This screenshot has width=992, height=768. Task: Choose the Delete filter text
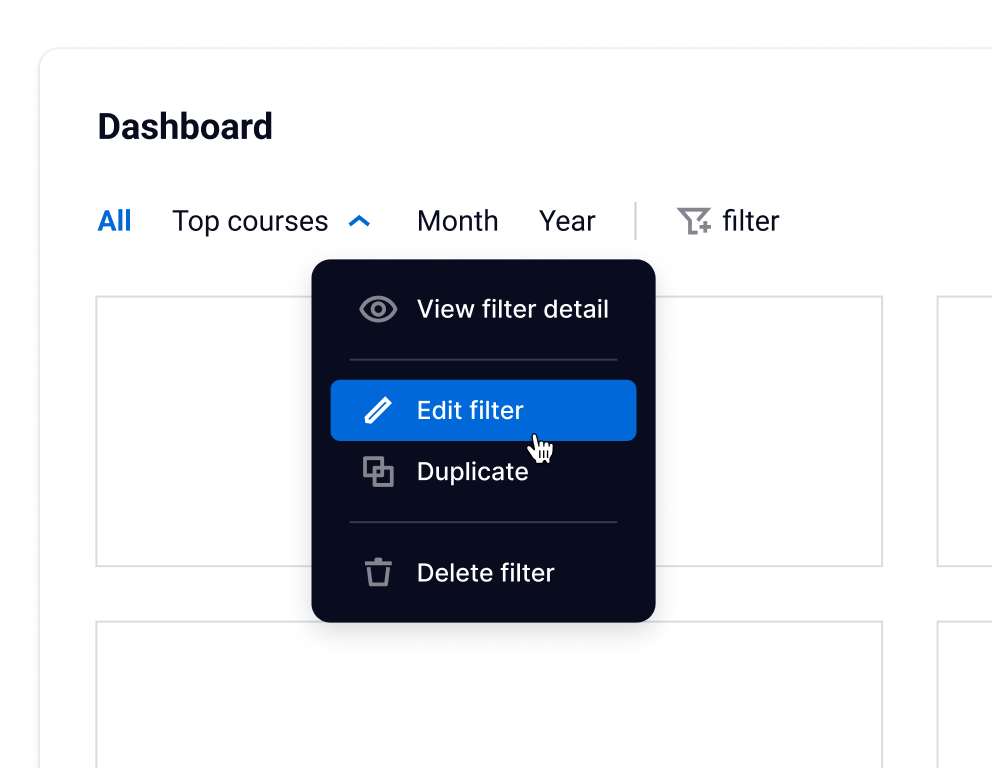pos(485,573)
